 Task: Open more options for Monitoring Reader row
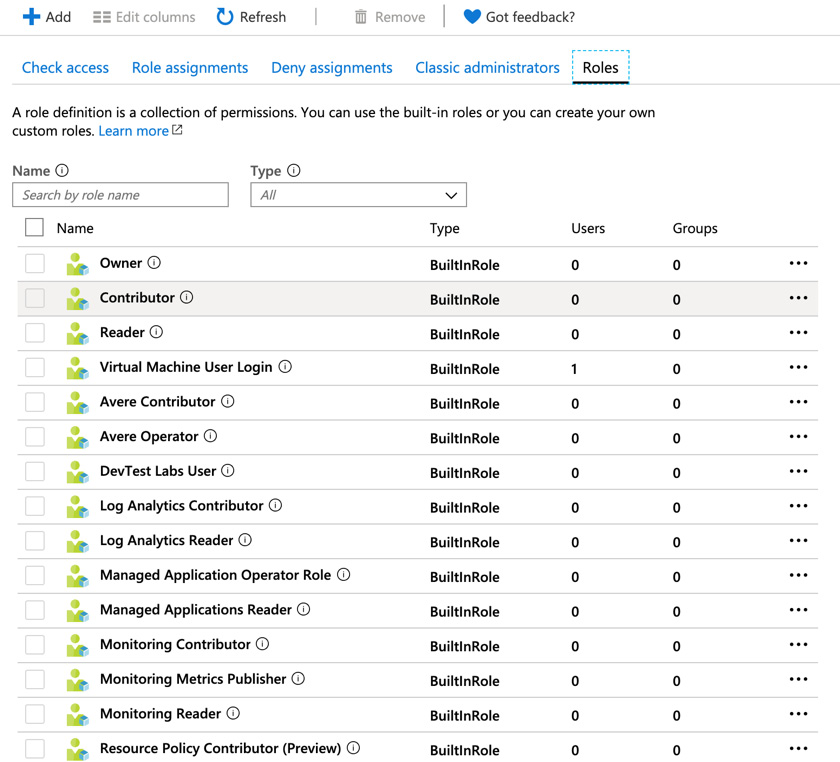click(797, 714)
